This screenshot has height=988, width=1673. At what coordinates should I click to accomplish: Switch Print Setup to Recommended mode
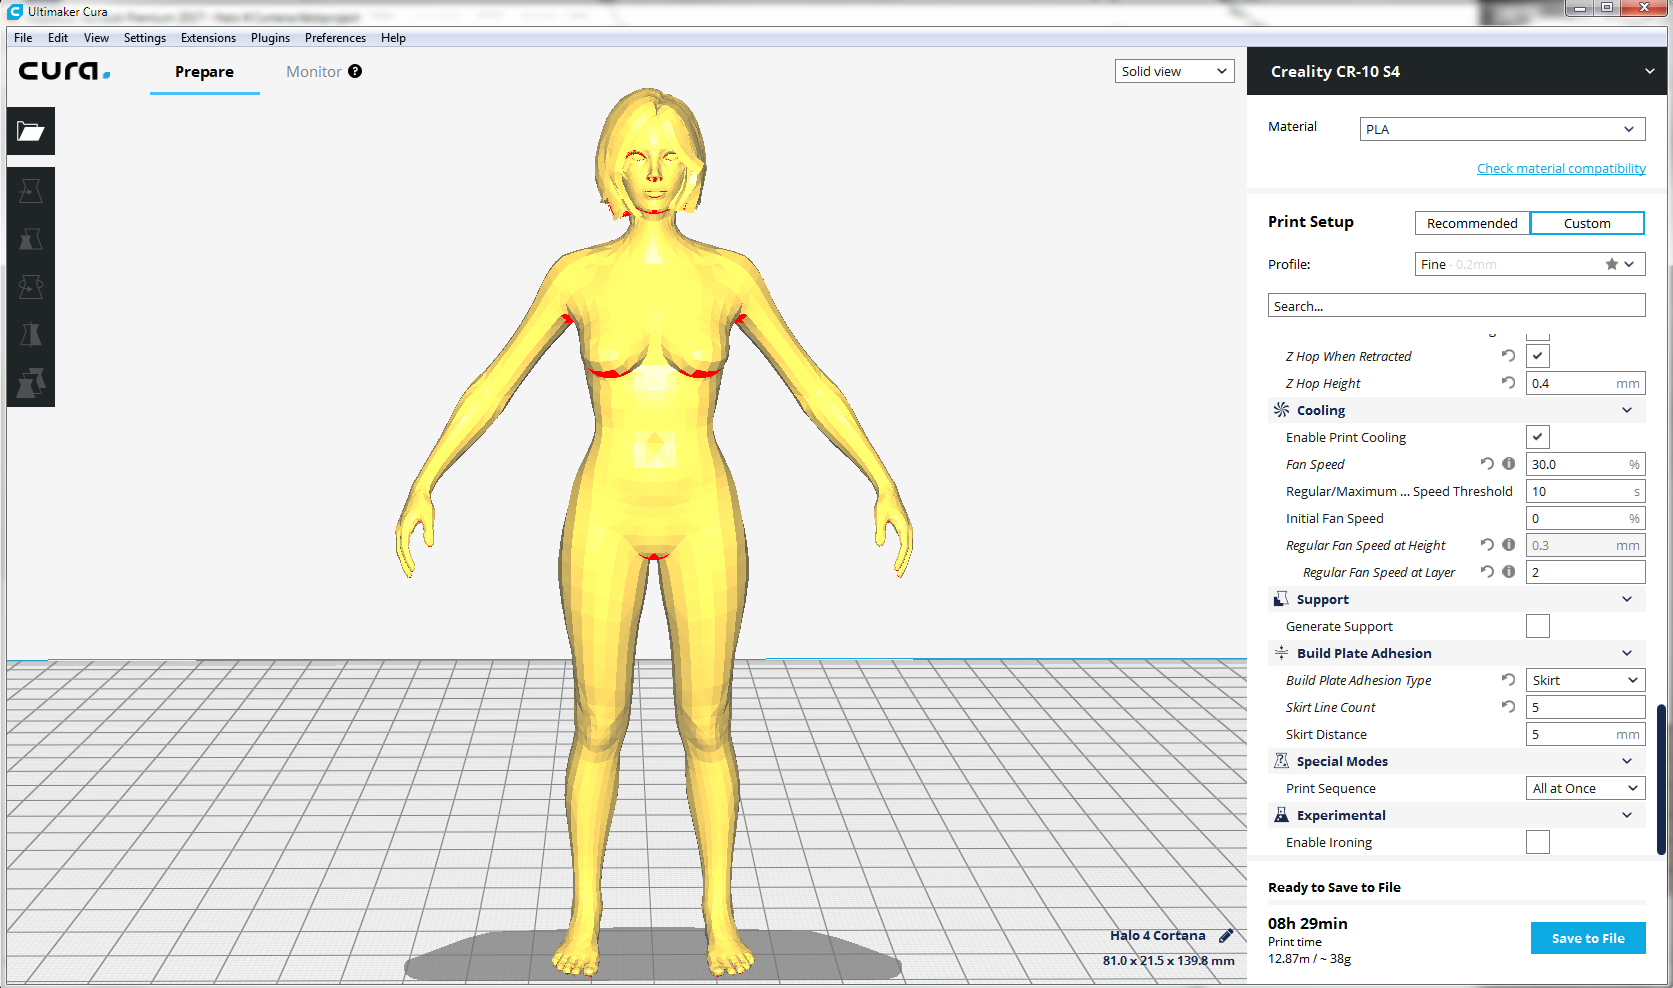click(x=1472, y=223)
